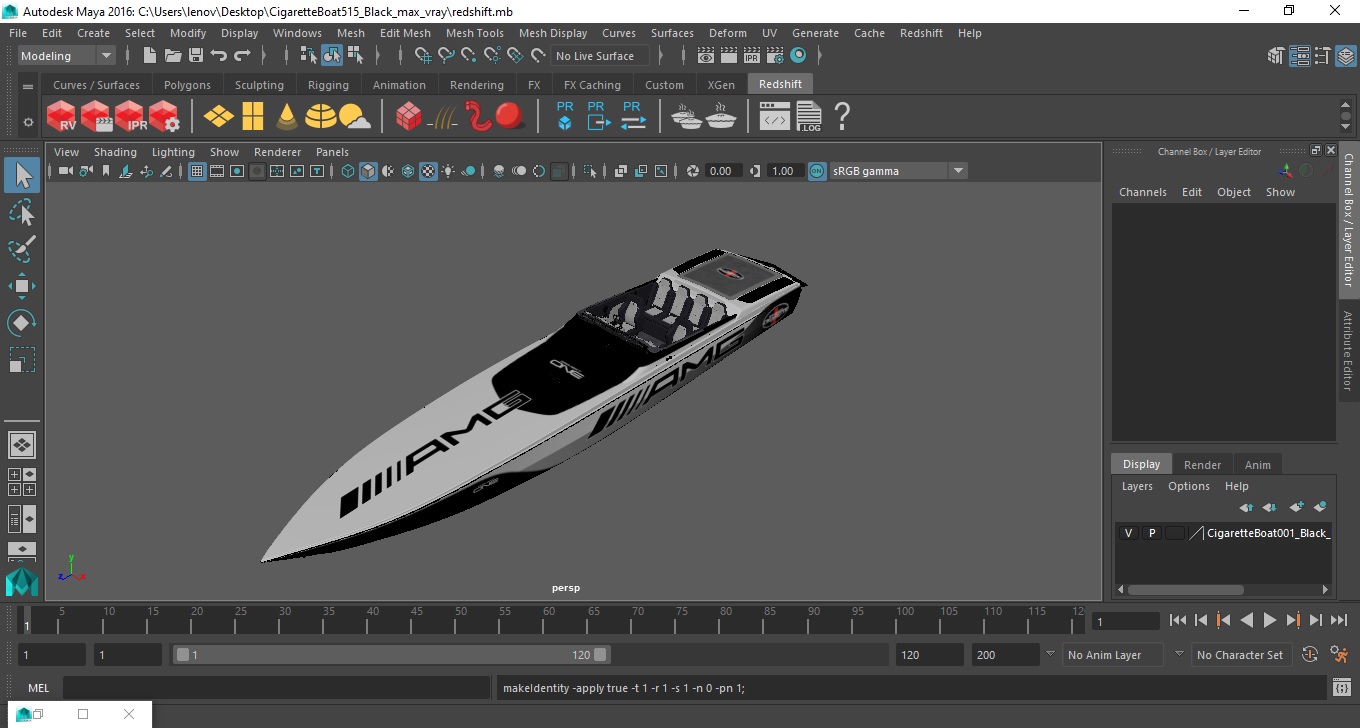1360x728 pixels.
Task: Open the Modeling menu set dropdown
Action: (66, 56)
